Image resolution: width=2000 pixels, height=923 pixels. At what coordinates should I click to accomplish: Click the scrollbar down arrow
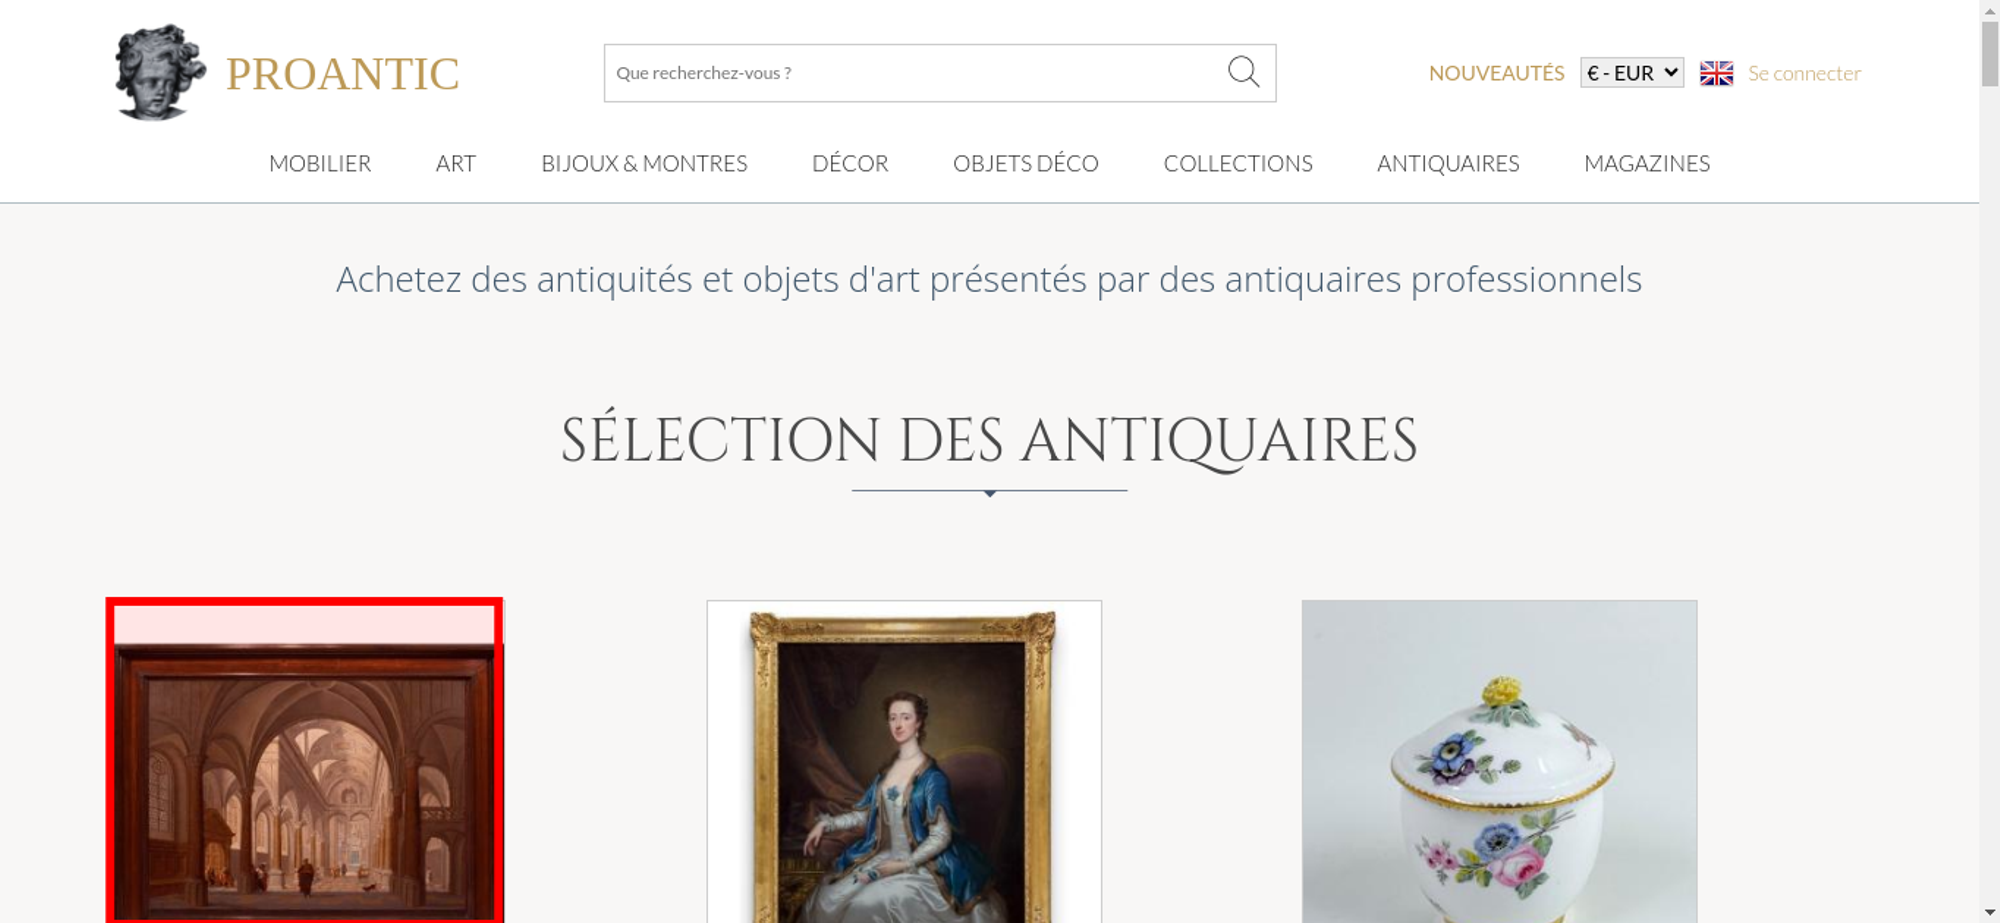click(x=1990, y=913)
